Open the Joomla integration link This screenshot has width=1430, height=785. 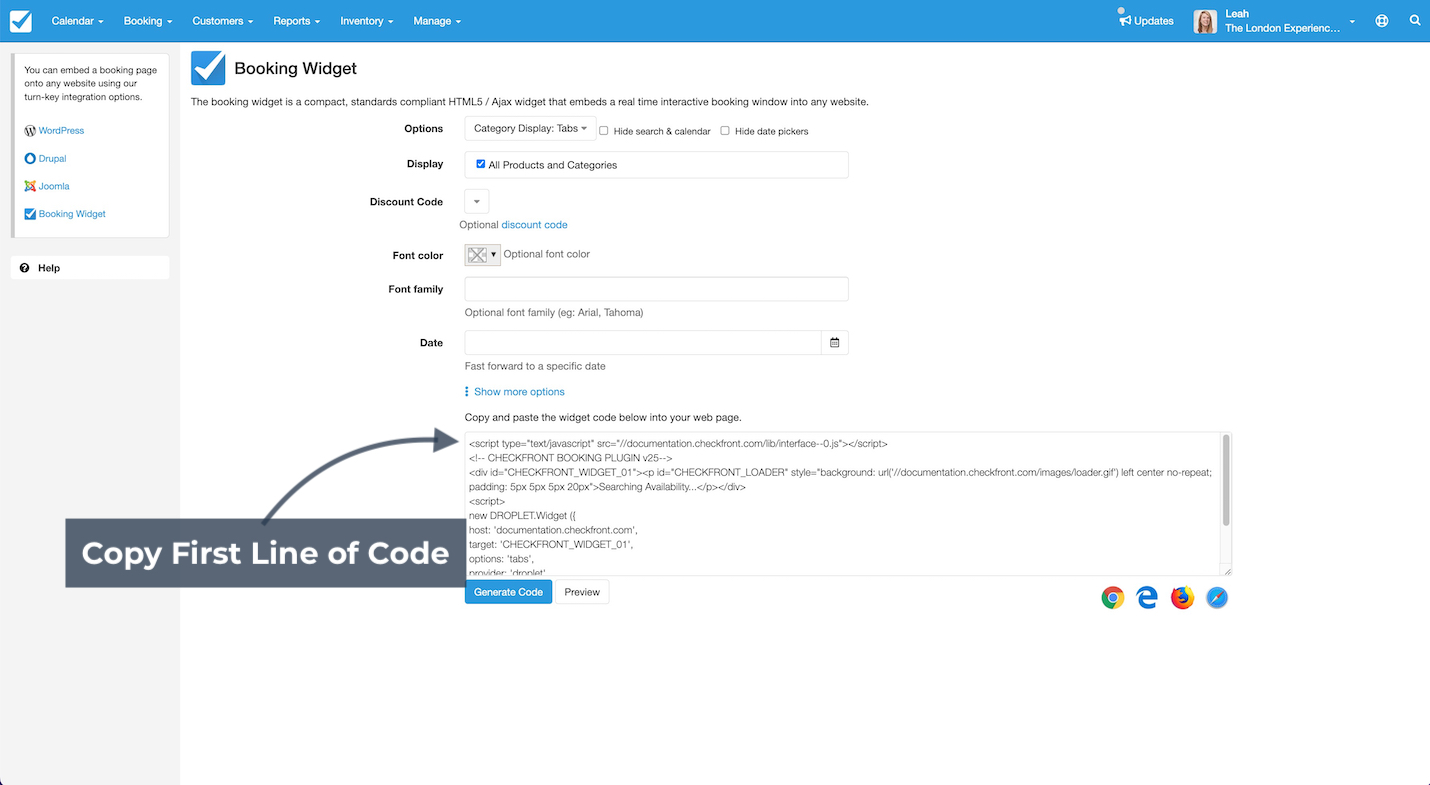(54, 186)
